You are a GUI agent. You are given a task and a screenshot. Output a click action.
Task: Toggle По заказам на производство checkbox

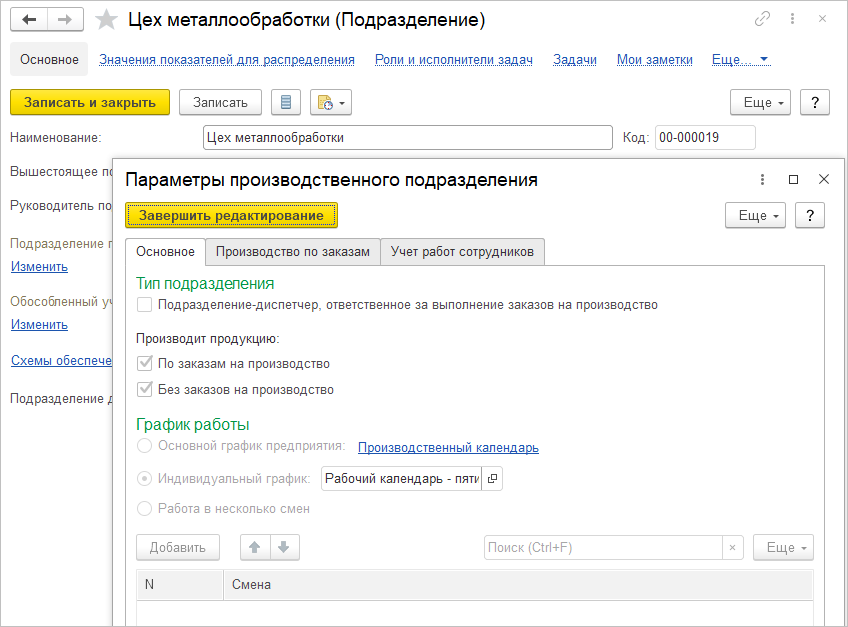coord(144,364)
